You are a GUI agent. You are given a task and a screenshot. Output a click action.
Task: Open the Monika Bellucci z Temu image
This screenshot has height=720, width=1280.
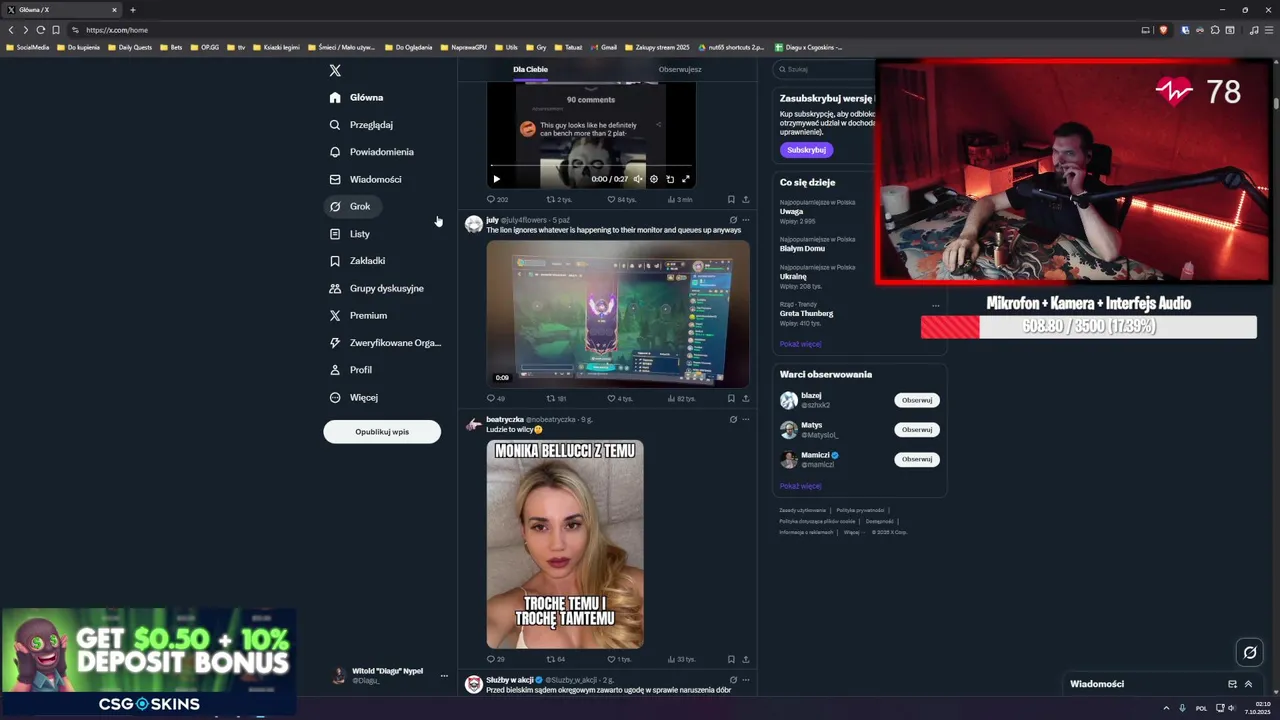565,544
